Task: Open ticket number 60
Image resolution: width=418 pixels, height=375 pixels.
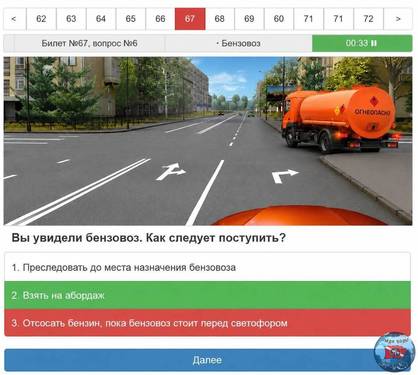Action: (x=279, y=19)
